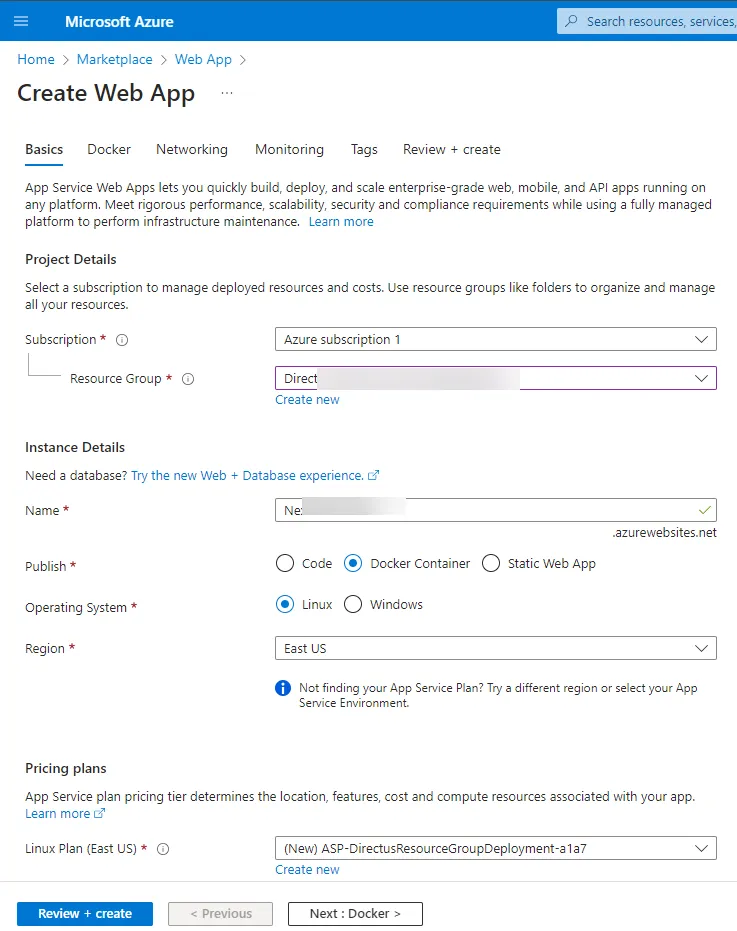Click the Microsoft Azure logo
The height and width of the screenshot is (931, 737).
click(x=118, y=21)
